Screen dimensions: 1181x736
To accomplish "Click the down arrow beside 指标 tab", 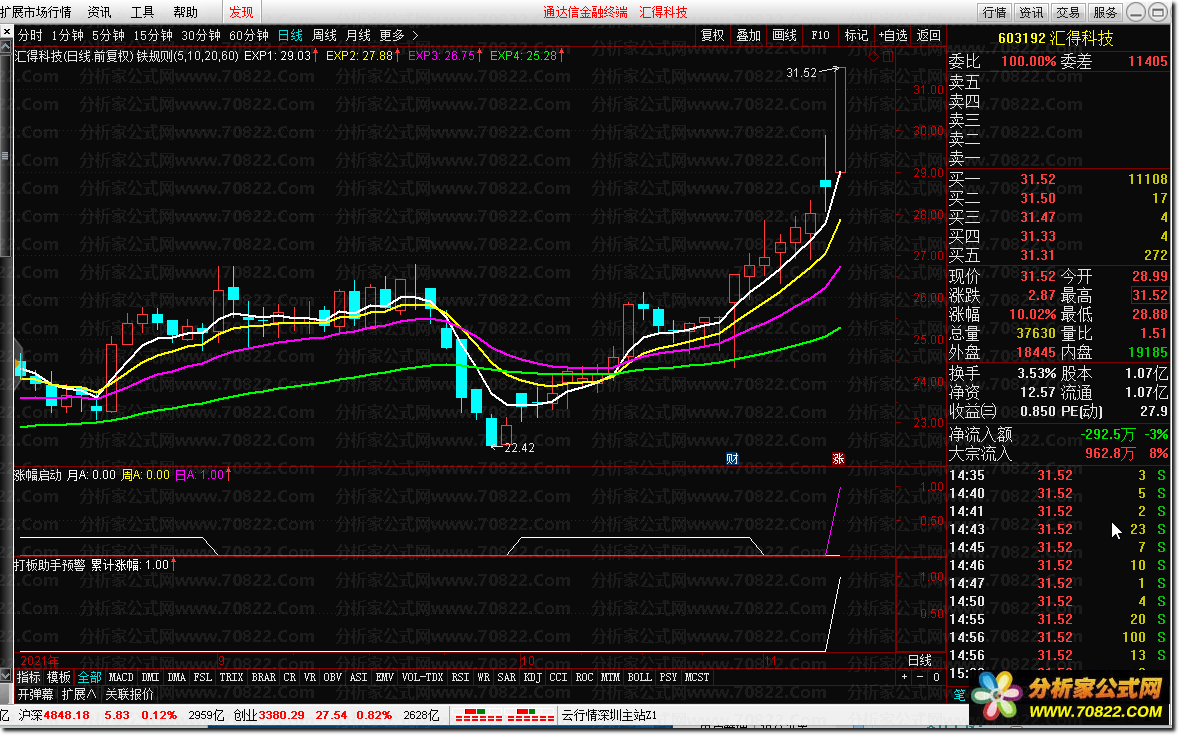I will point(6,677).
